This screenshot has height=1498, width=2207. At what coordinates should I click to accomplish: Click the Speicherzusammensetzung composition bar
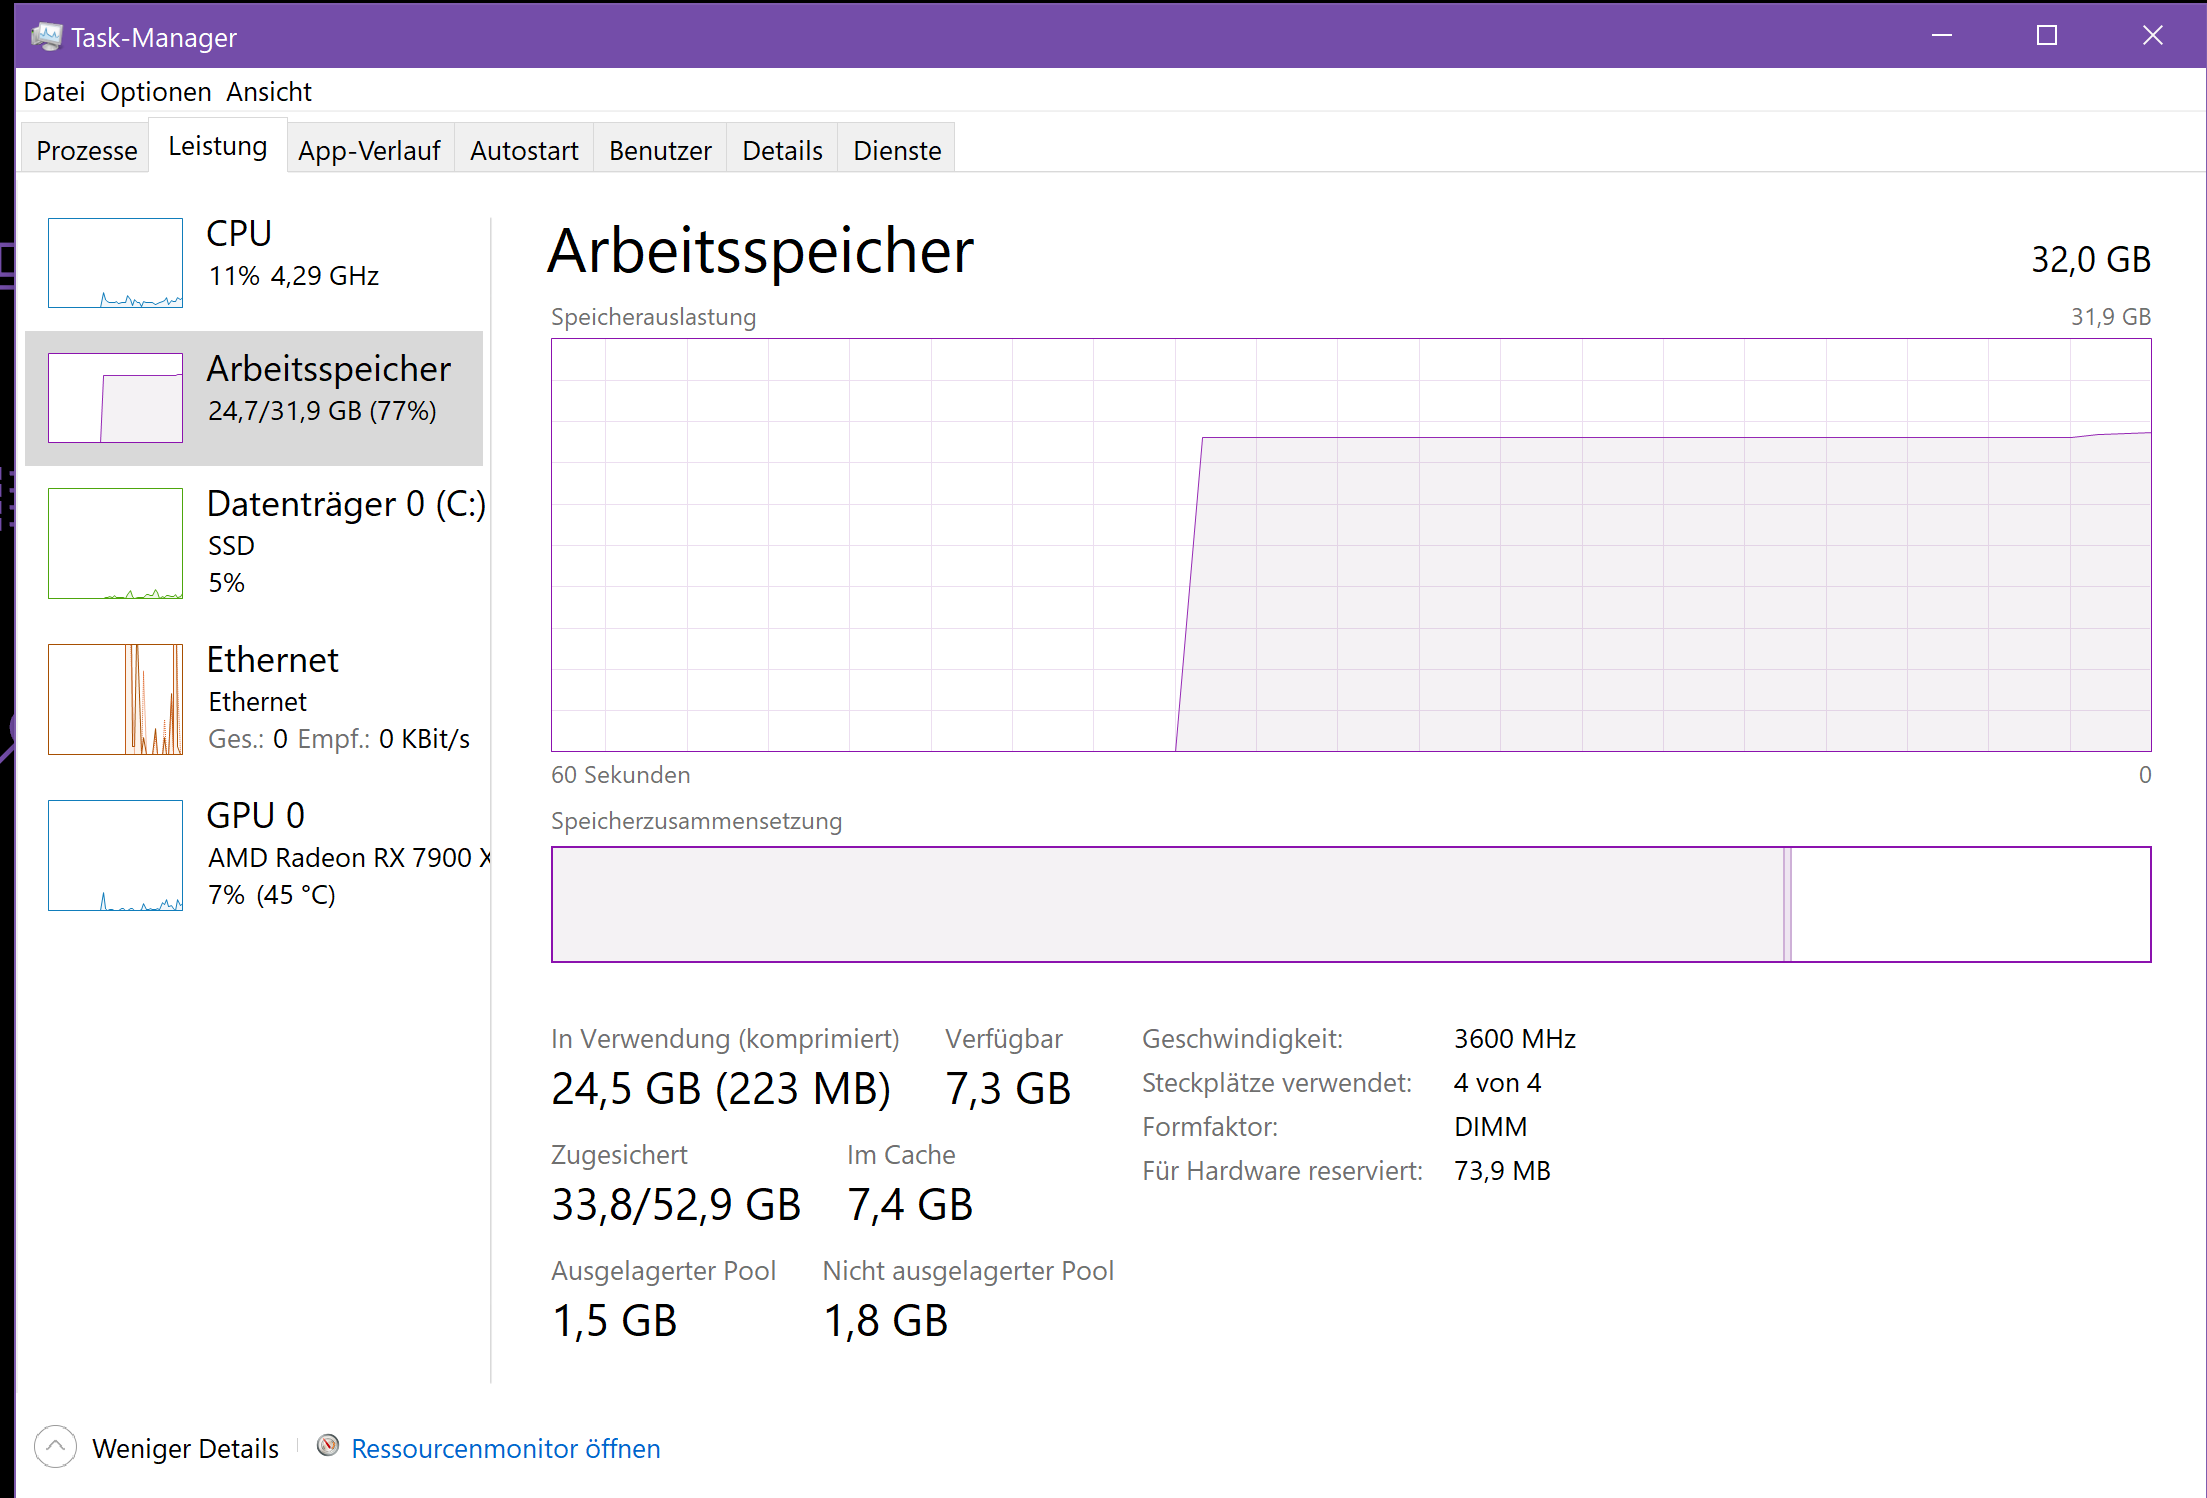1350,904
